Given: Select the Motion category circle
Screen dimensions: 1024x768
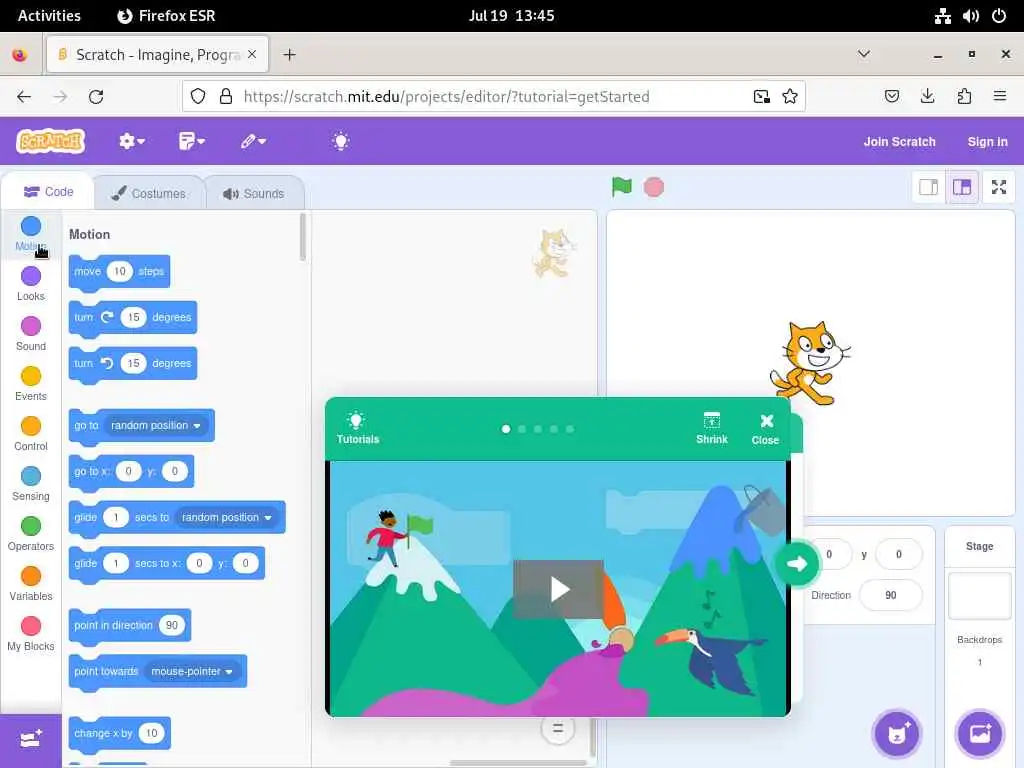Looking at the screenshot, I should click(x=31, y=226).
